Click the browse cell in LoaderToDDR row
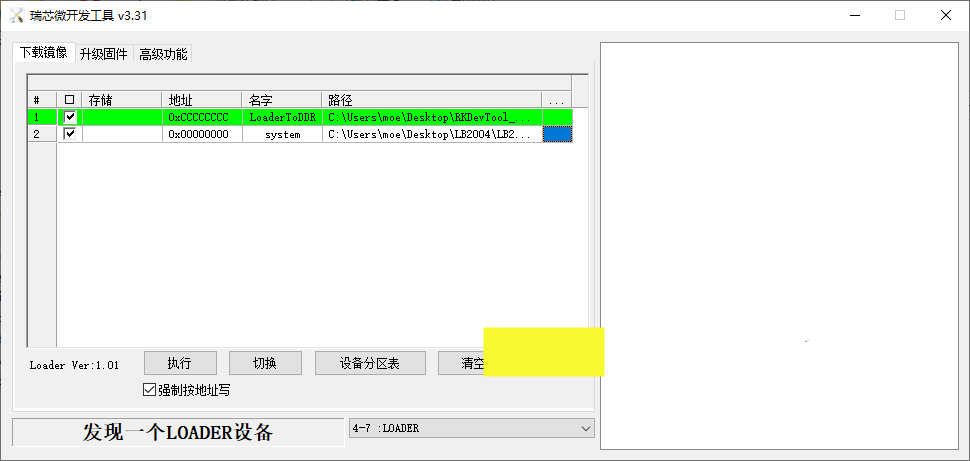970x461 pixels. [557, 117]
